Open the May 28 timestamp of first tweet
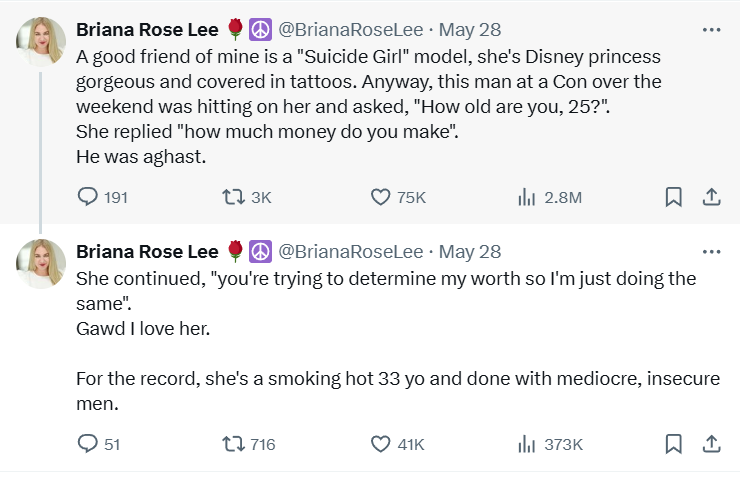 coord(470,29)
